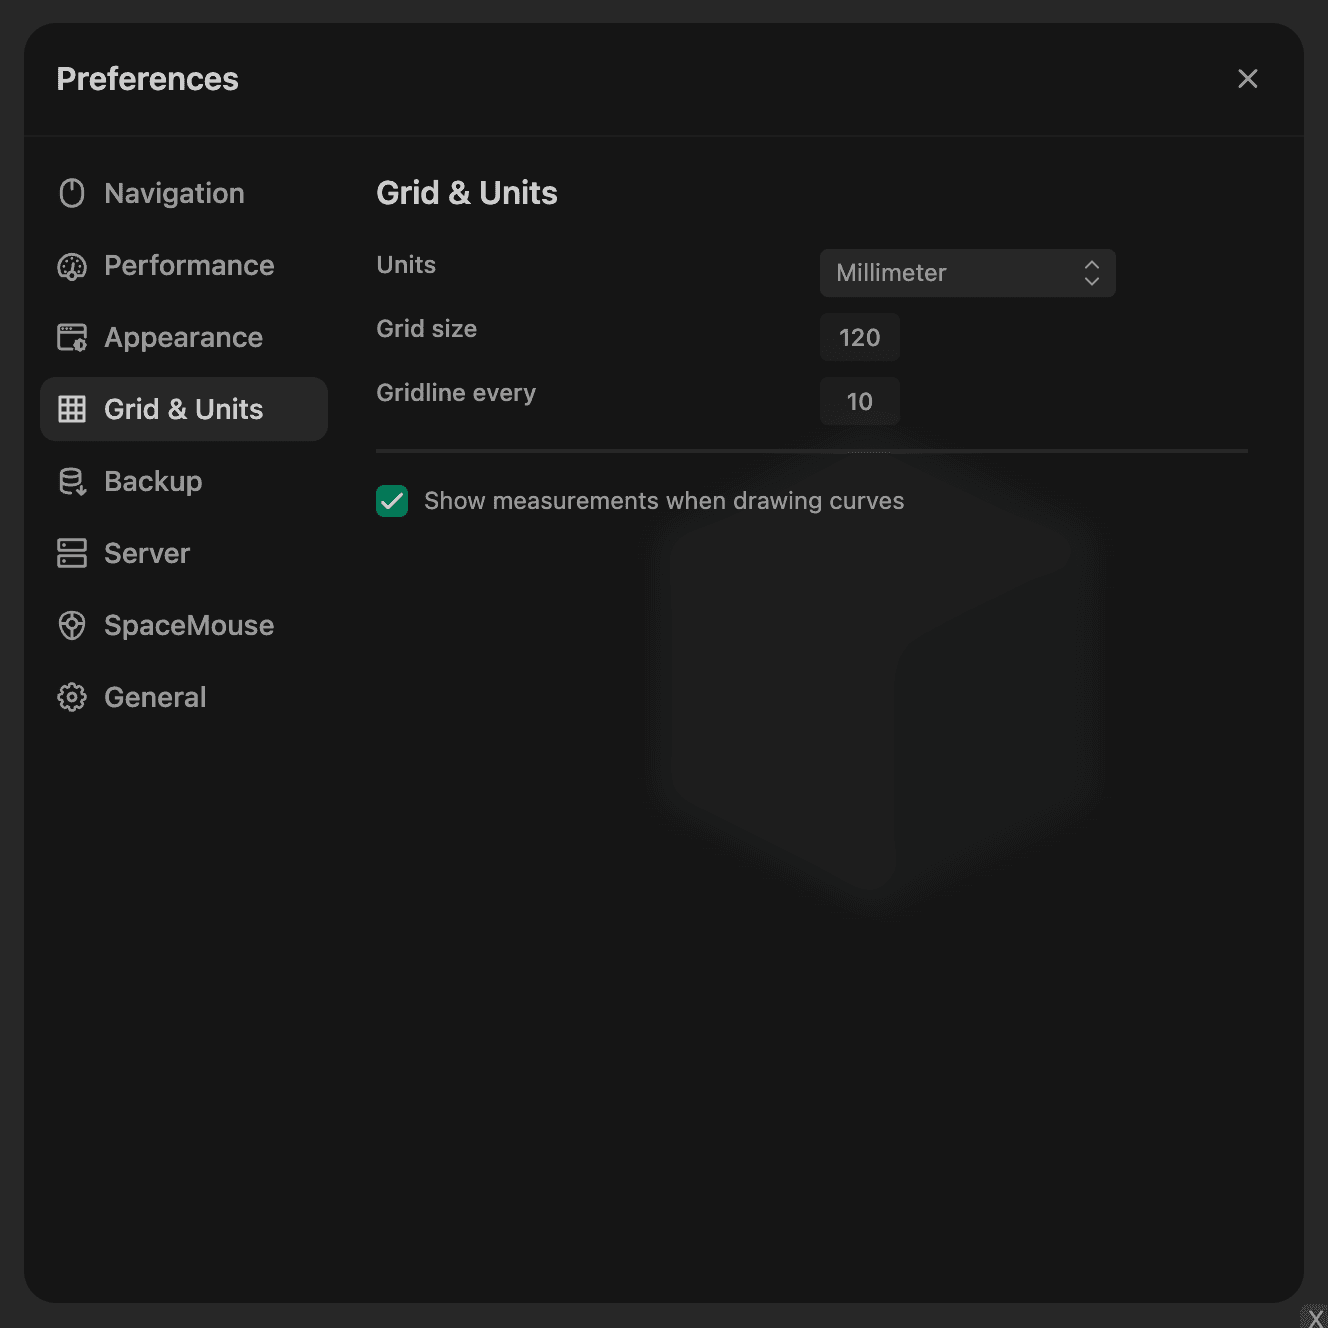Click the Appearance window icon

(x=72, y=338)
